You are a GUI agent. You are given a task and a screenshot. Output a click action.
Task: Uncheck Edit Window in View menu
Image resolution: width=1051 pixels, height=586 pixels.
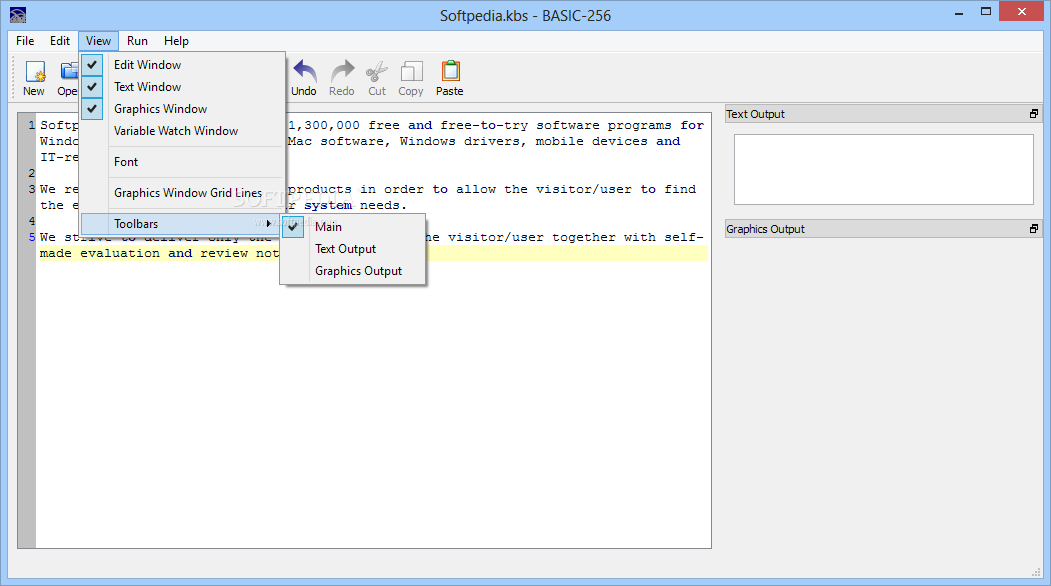[182, 64]
